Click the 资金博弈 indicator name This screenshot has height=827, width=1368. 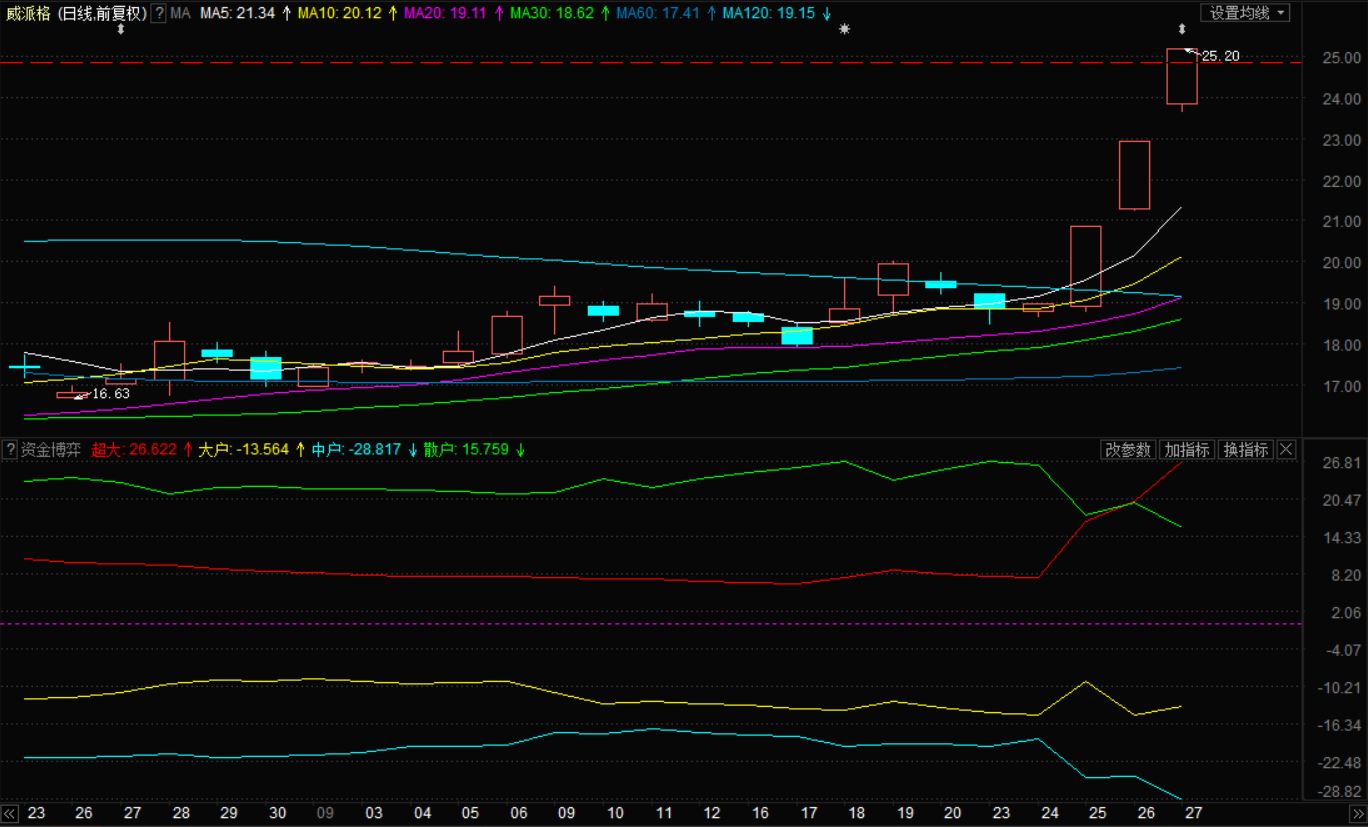(52, 450)
